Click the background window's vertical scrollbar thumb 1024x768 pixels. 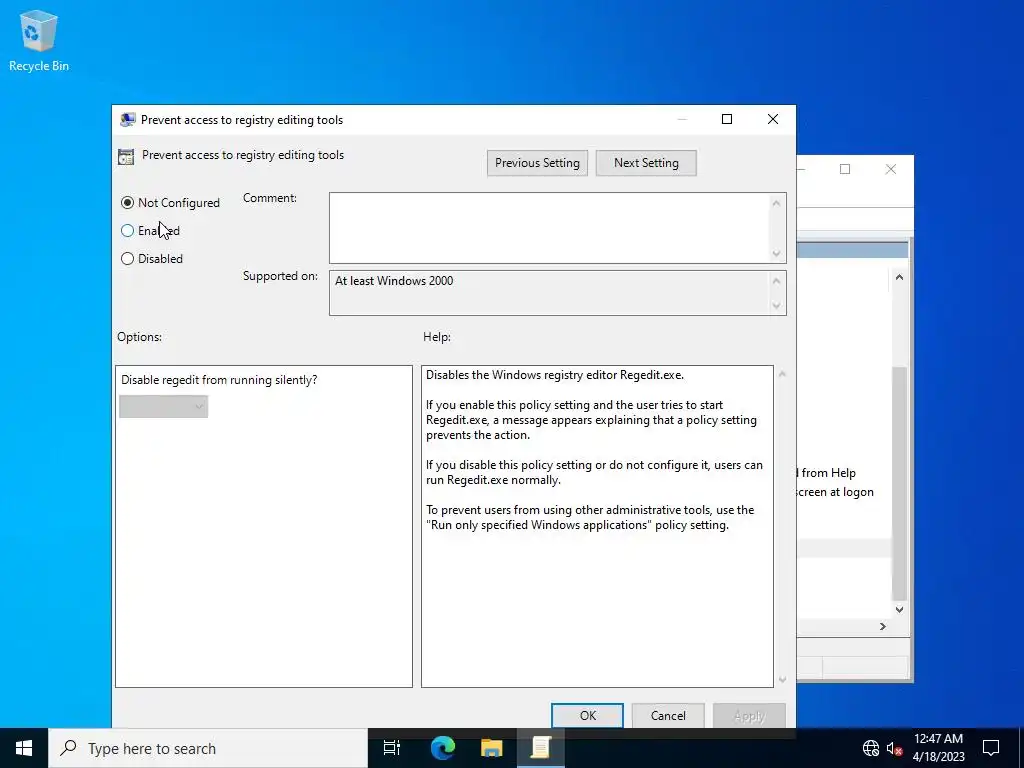(899, 483)
